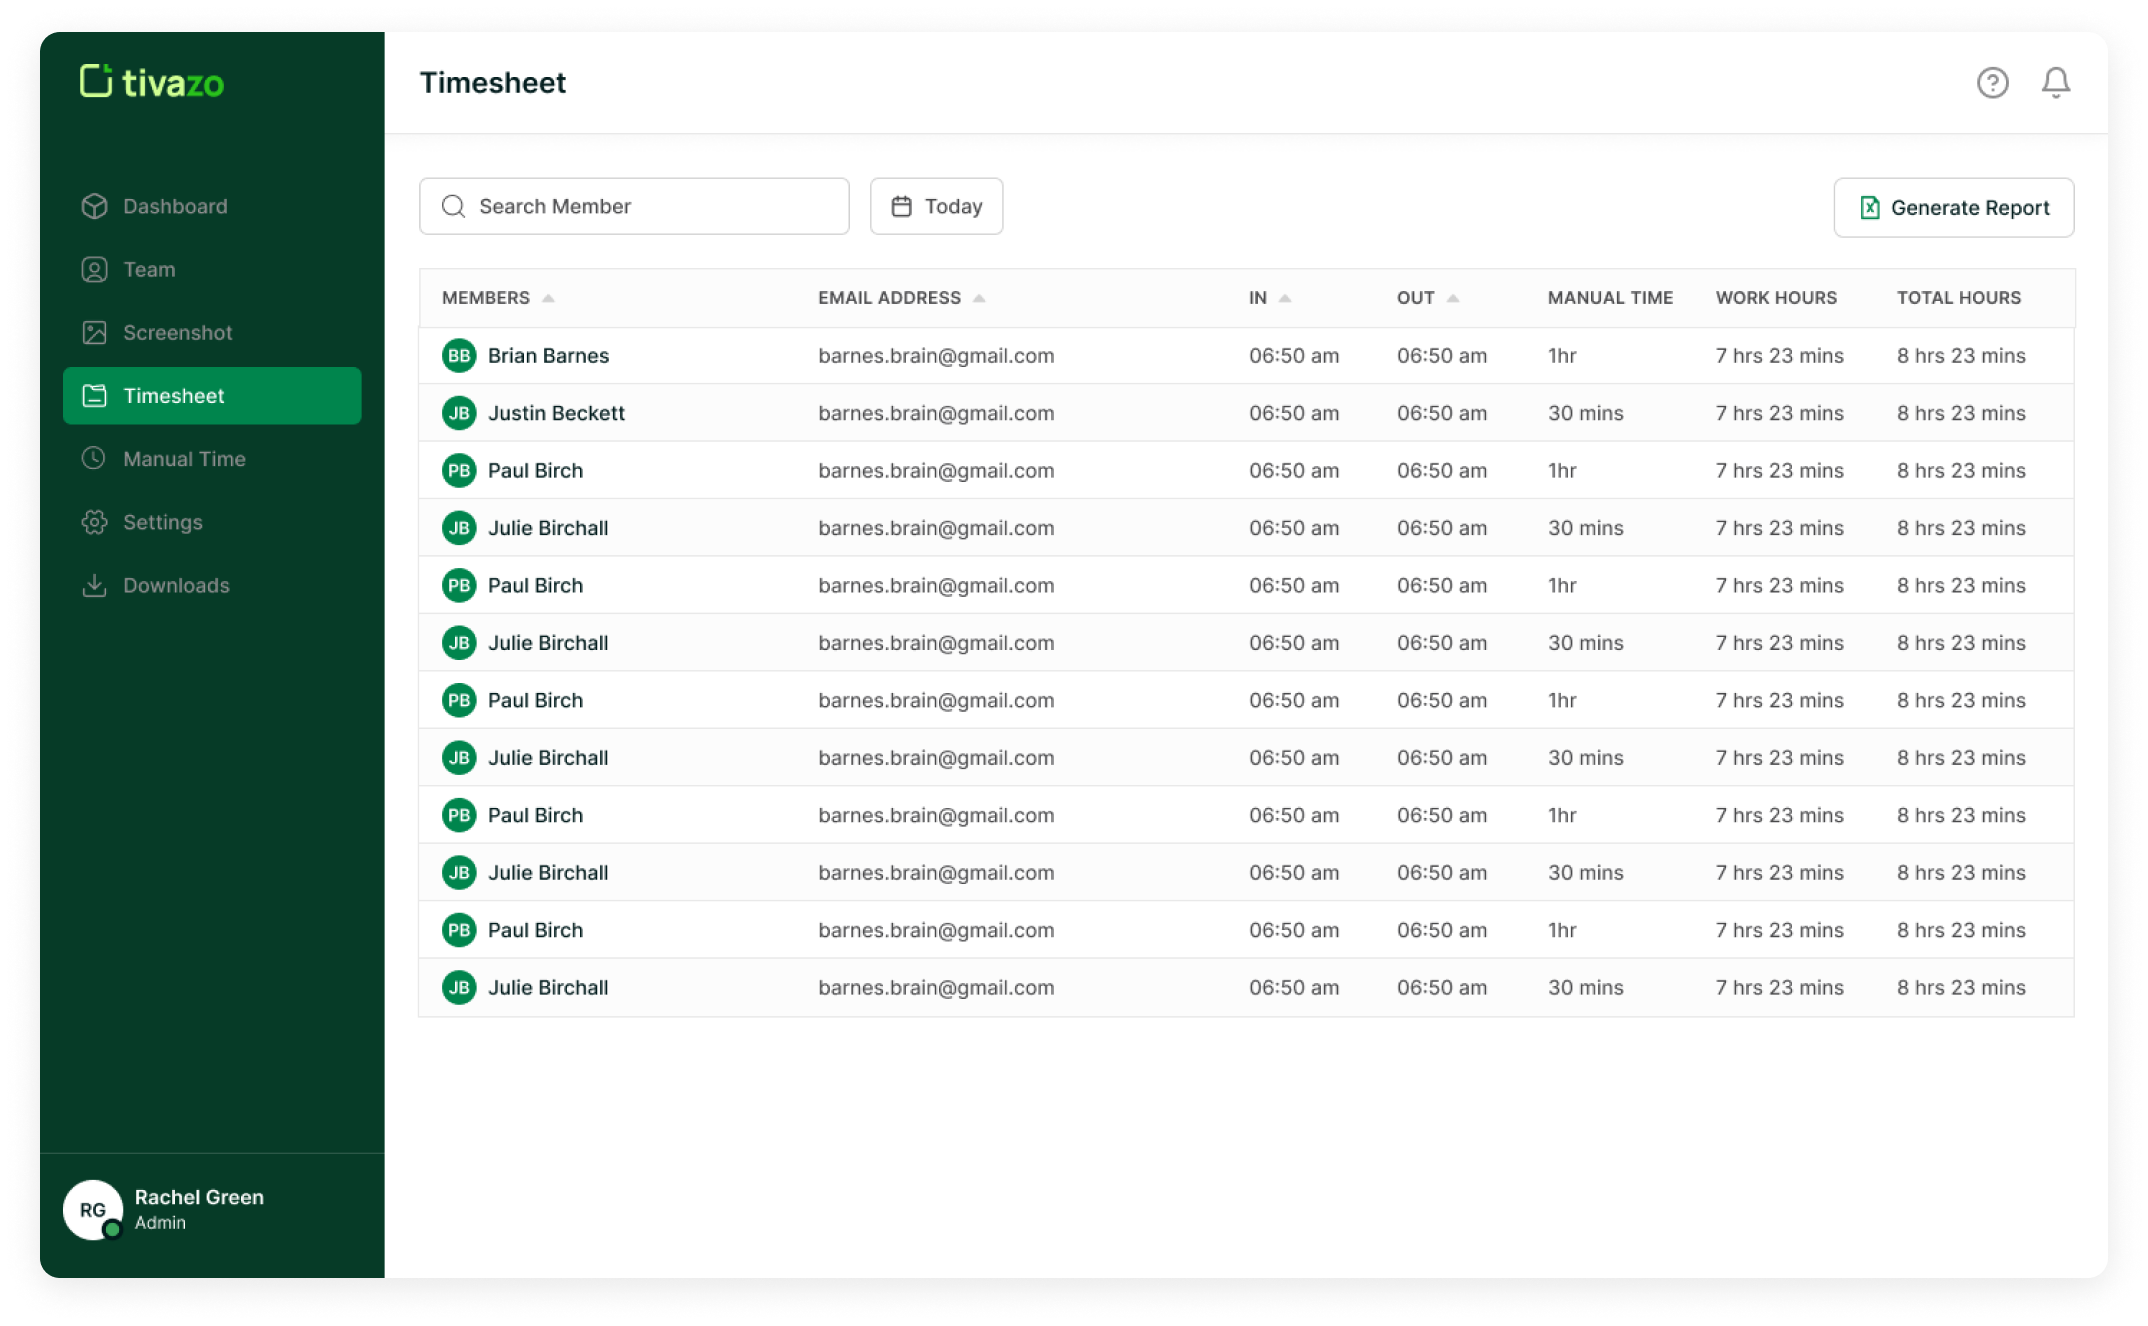Open Settings via the gear icon
2148x1326 pixels.
(94, 521)
